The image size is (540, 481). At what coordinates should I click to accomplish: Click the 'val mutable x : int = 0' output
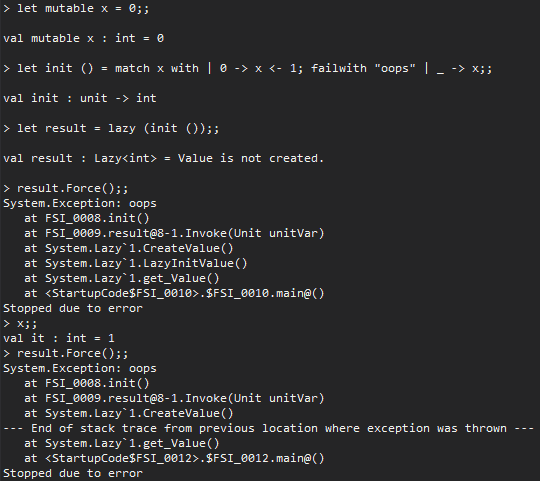pos(84,38)
